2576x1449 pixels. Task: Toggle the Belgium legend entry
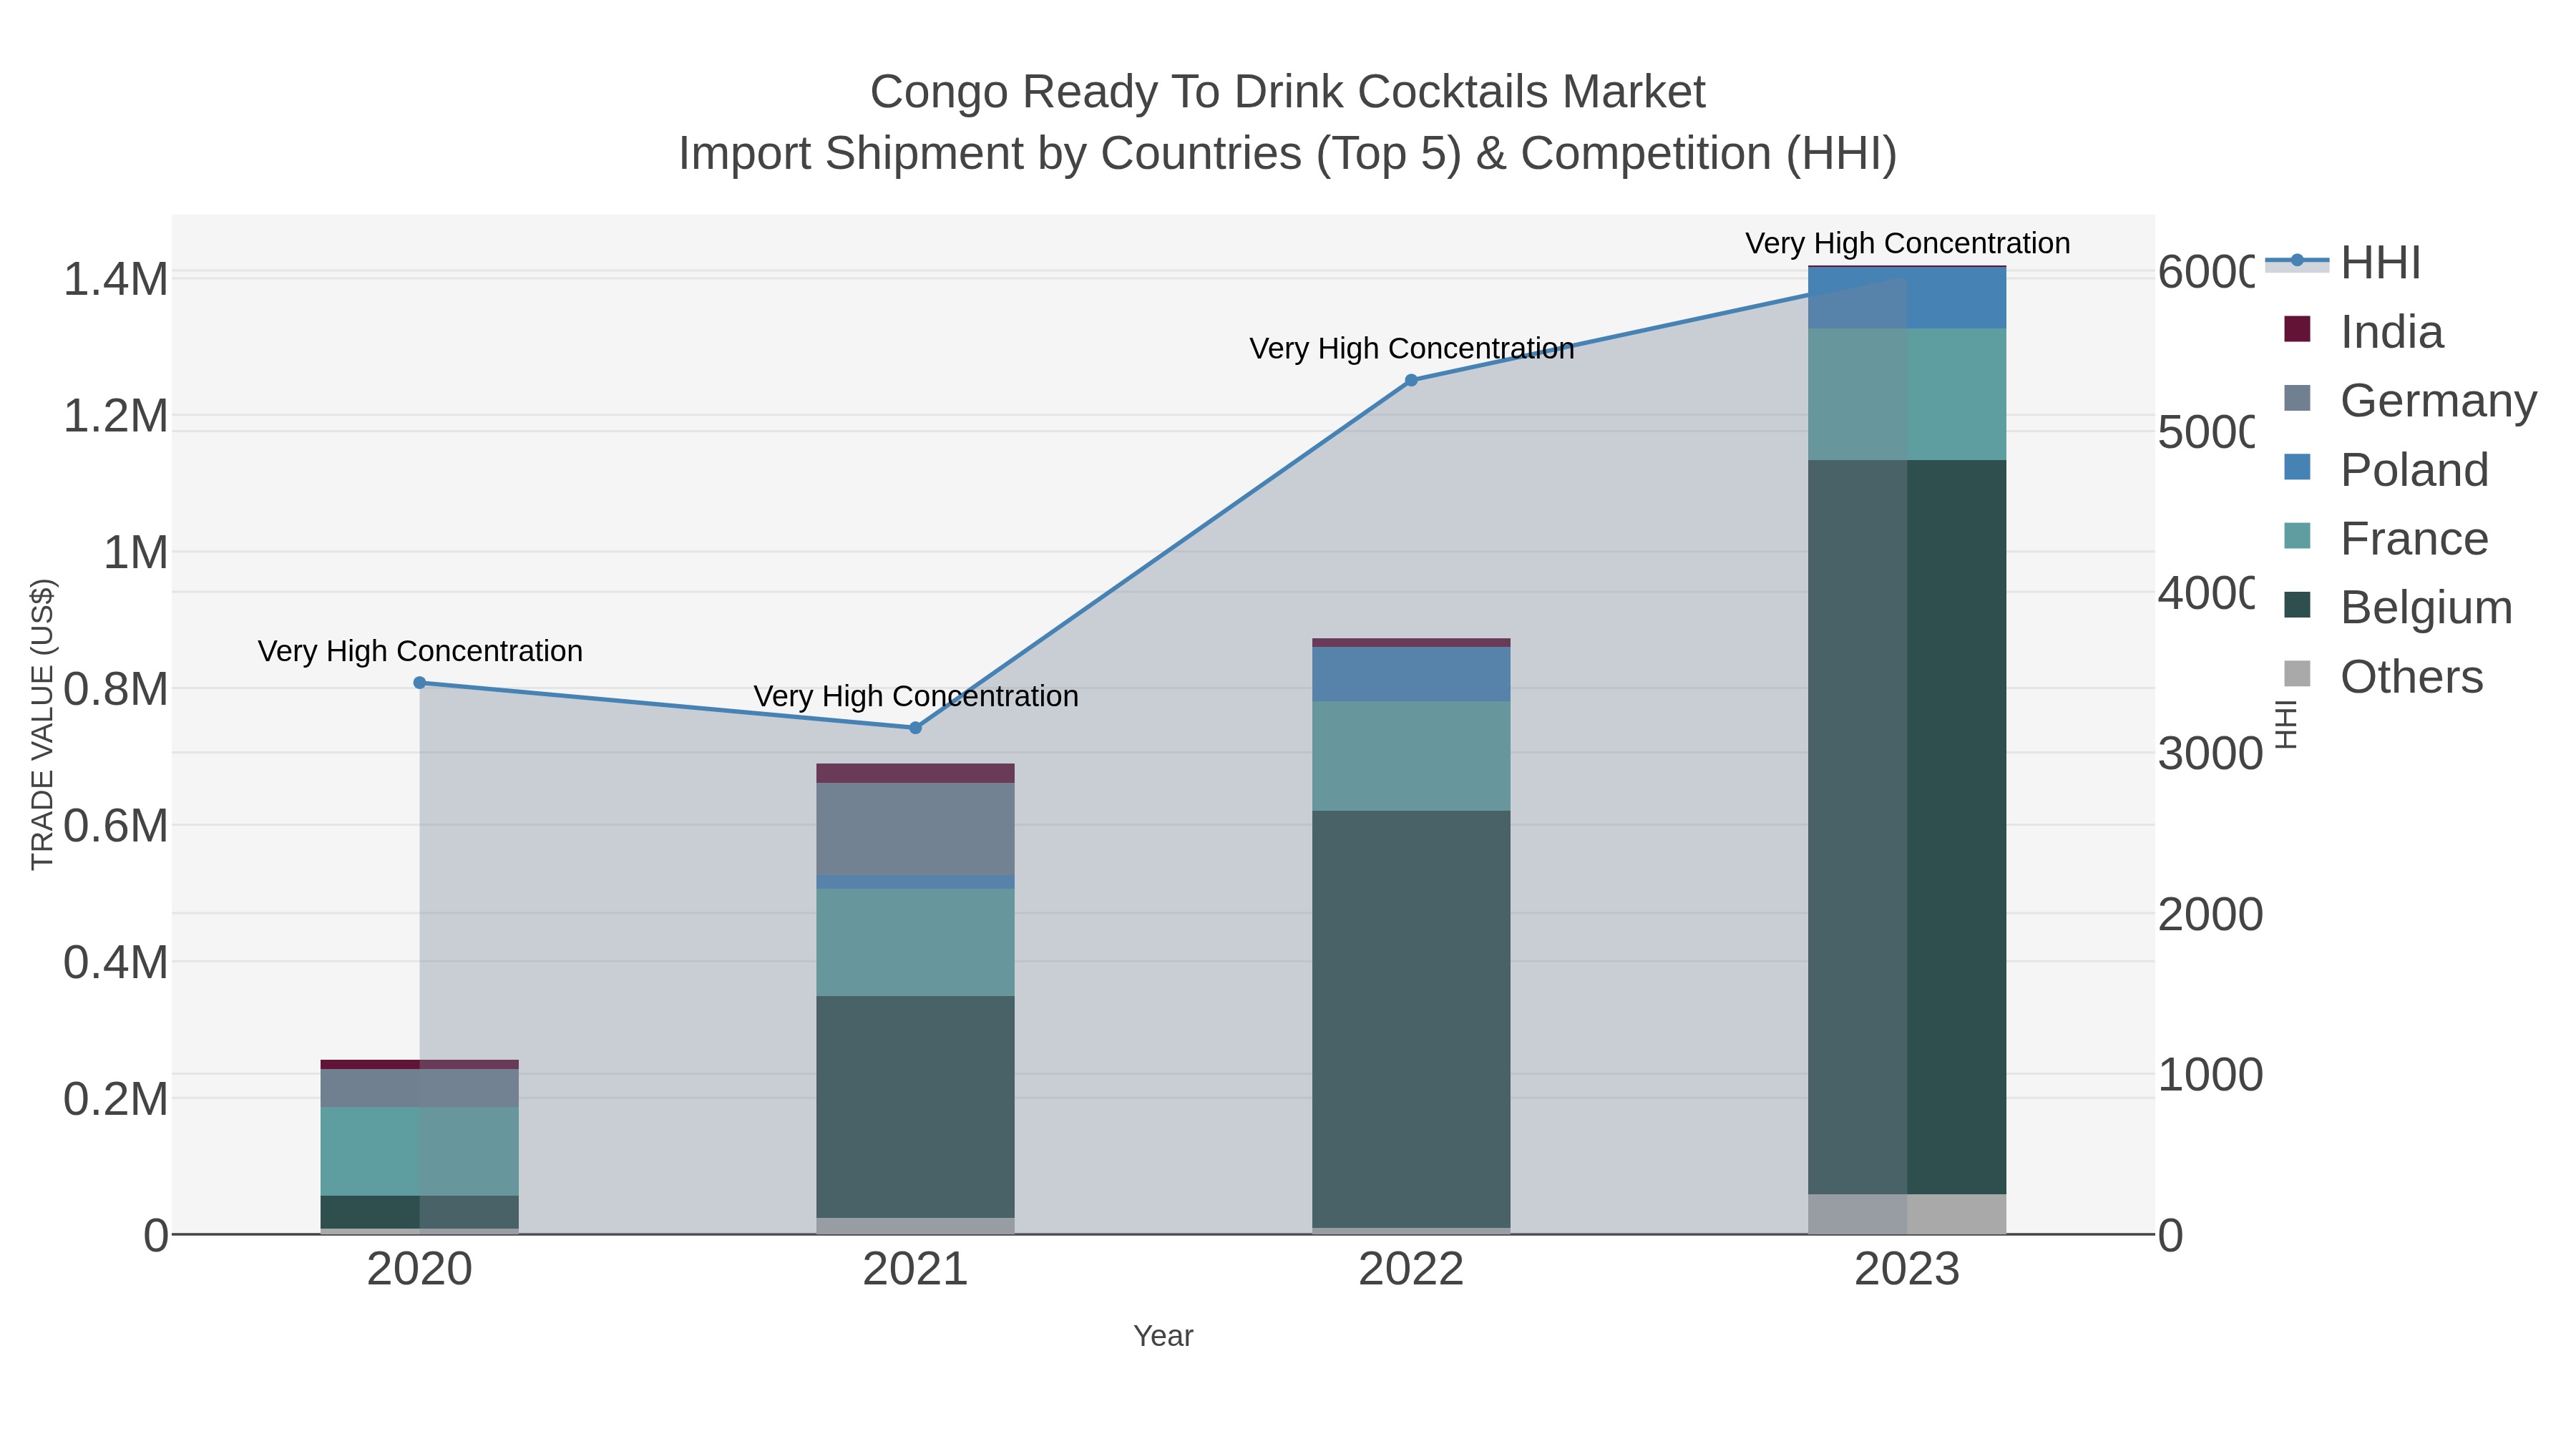[x=2398, y=608]
